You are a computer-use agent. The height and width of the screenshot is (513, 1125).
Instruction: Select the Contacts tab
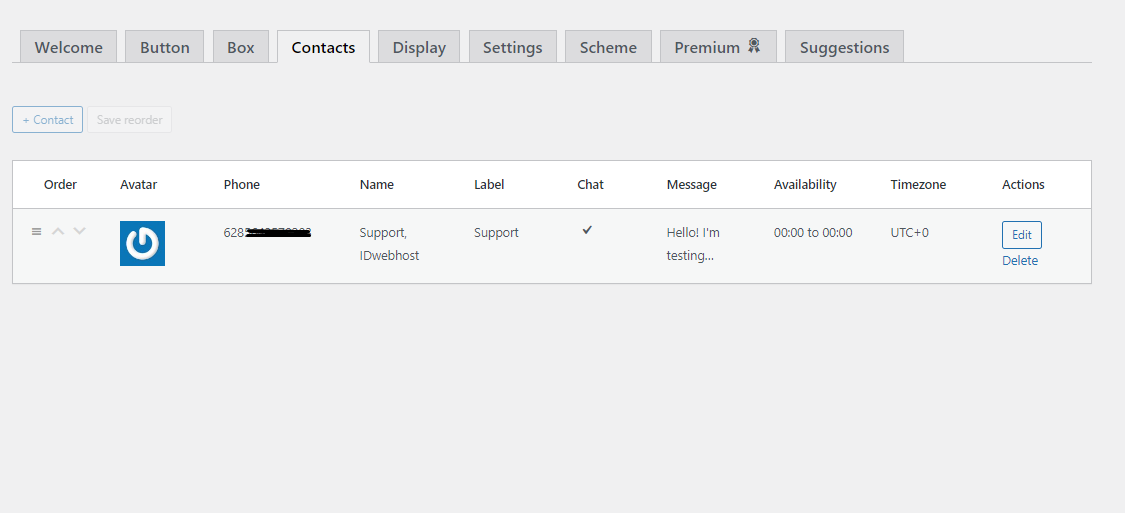323,47
